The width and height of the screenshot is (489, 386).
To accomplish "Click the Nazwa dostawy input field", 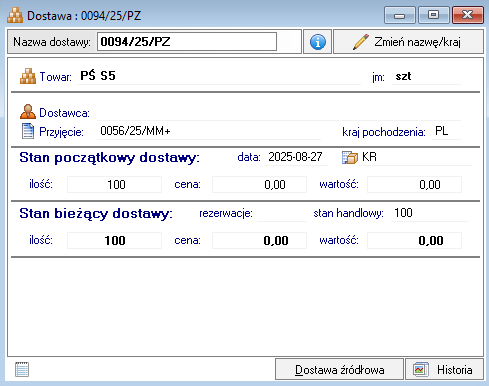I will point(187,42).
